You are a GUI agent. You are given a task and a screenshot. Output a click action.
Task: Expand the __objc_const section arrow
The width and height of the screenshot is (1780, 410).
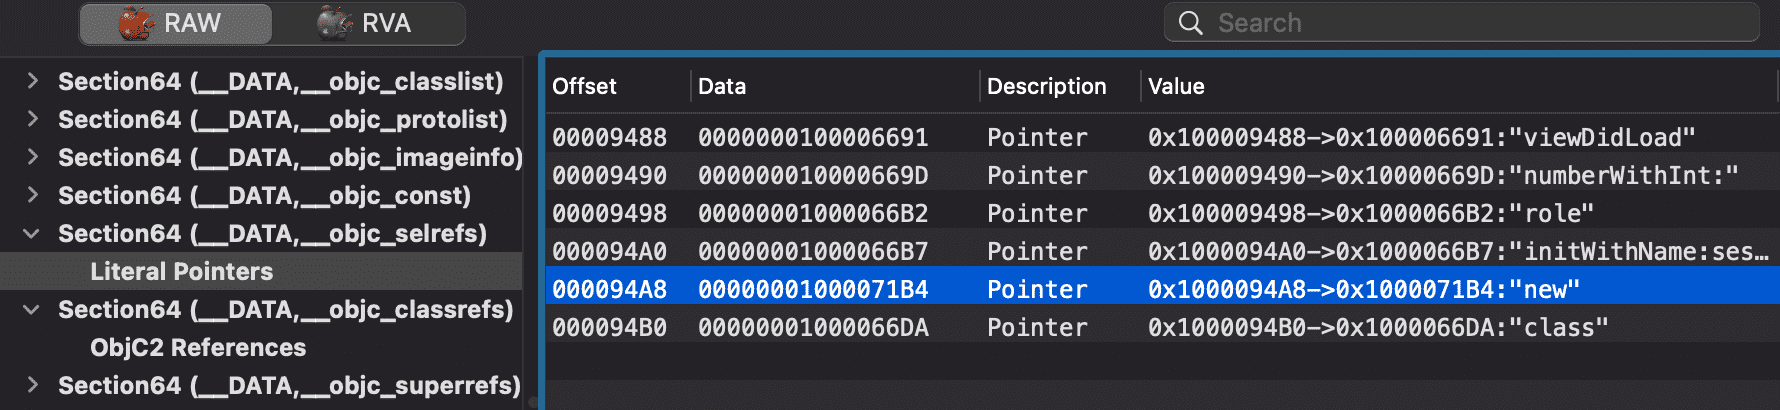tap(32, 195)
